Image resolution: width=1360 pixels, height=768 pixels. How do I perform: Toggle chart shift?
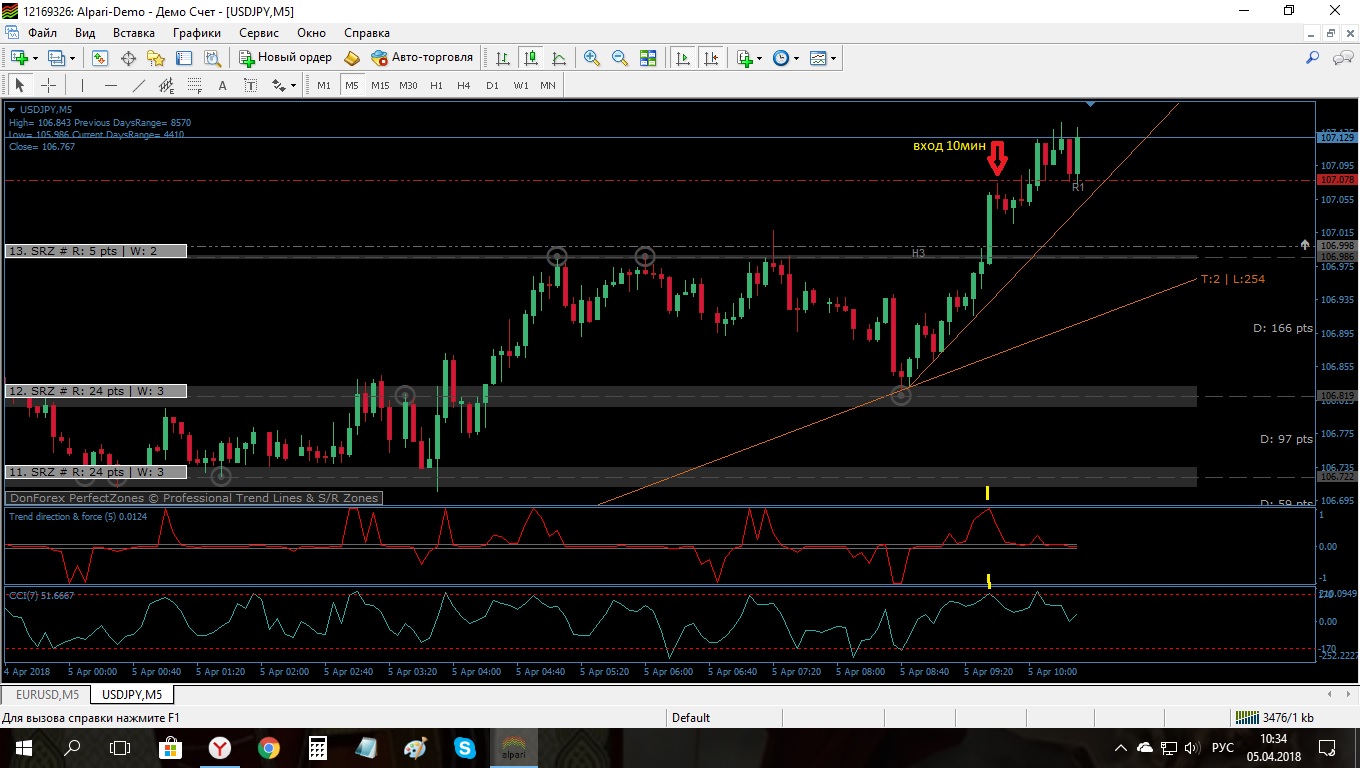click(x=711, y=58)
